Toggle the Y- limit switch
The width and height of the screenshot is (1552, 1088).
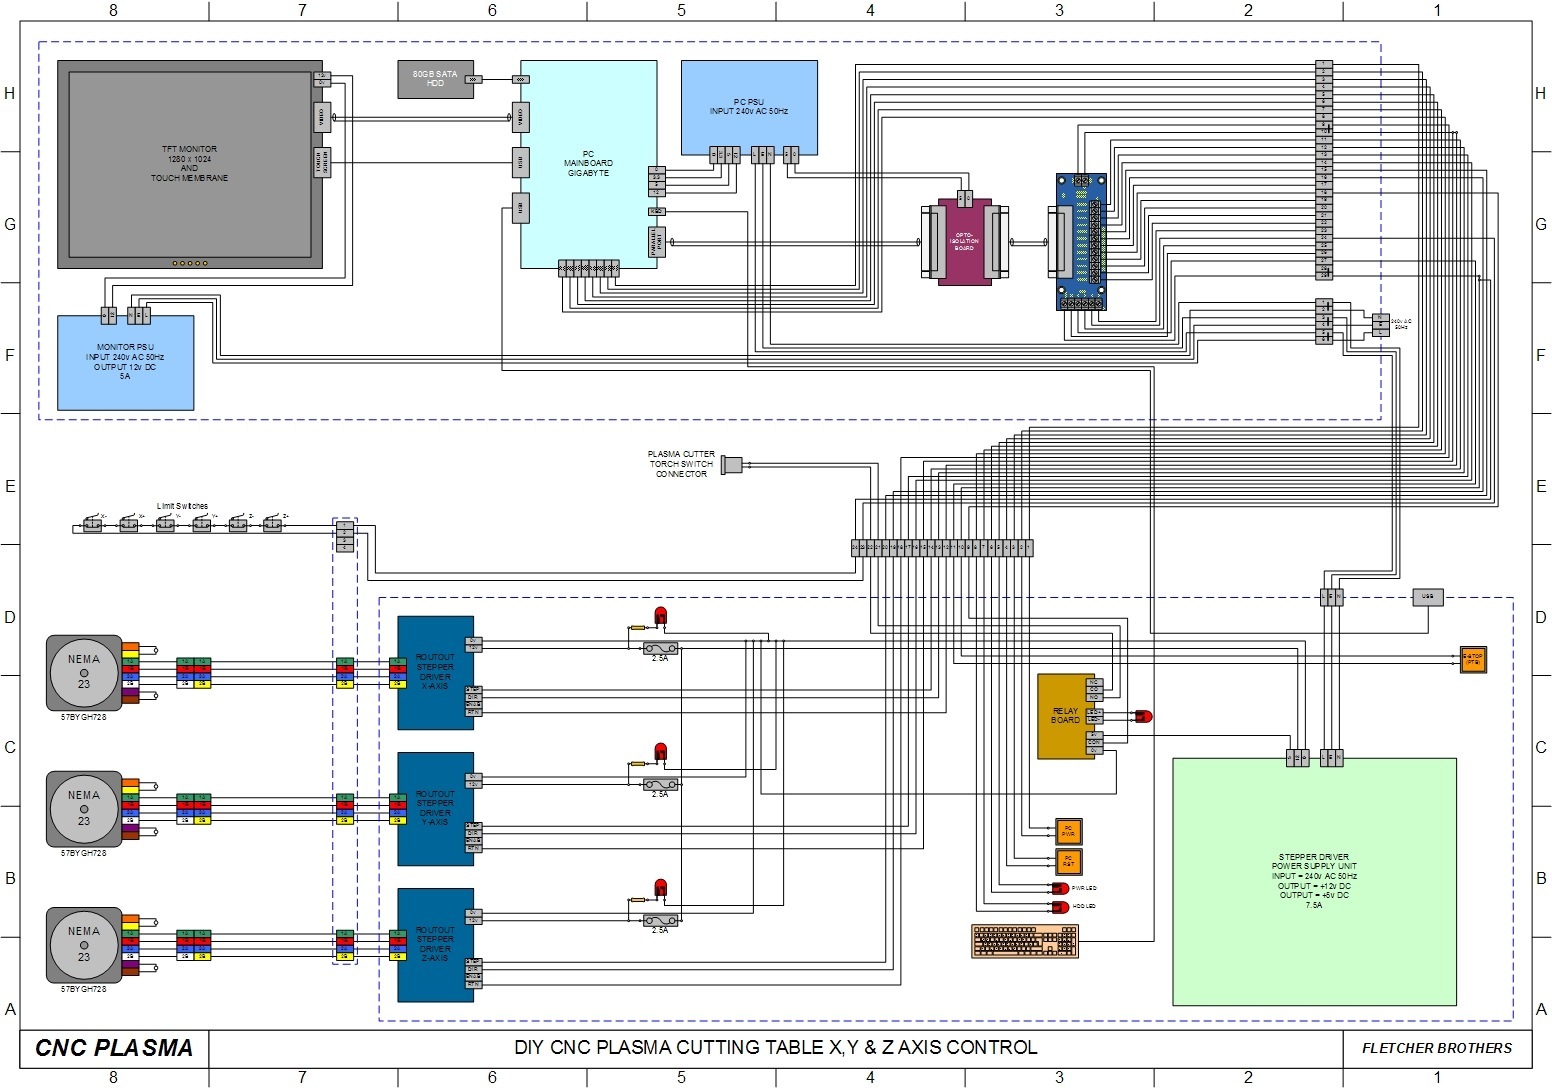pyautogui.click(x=165, y=524)
